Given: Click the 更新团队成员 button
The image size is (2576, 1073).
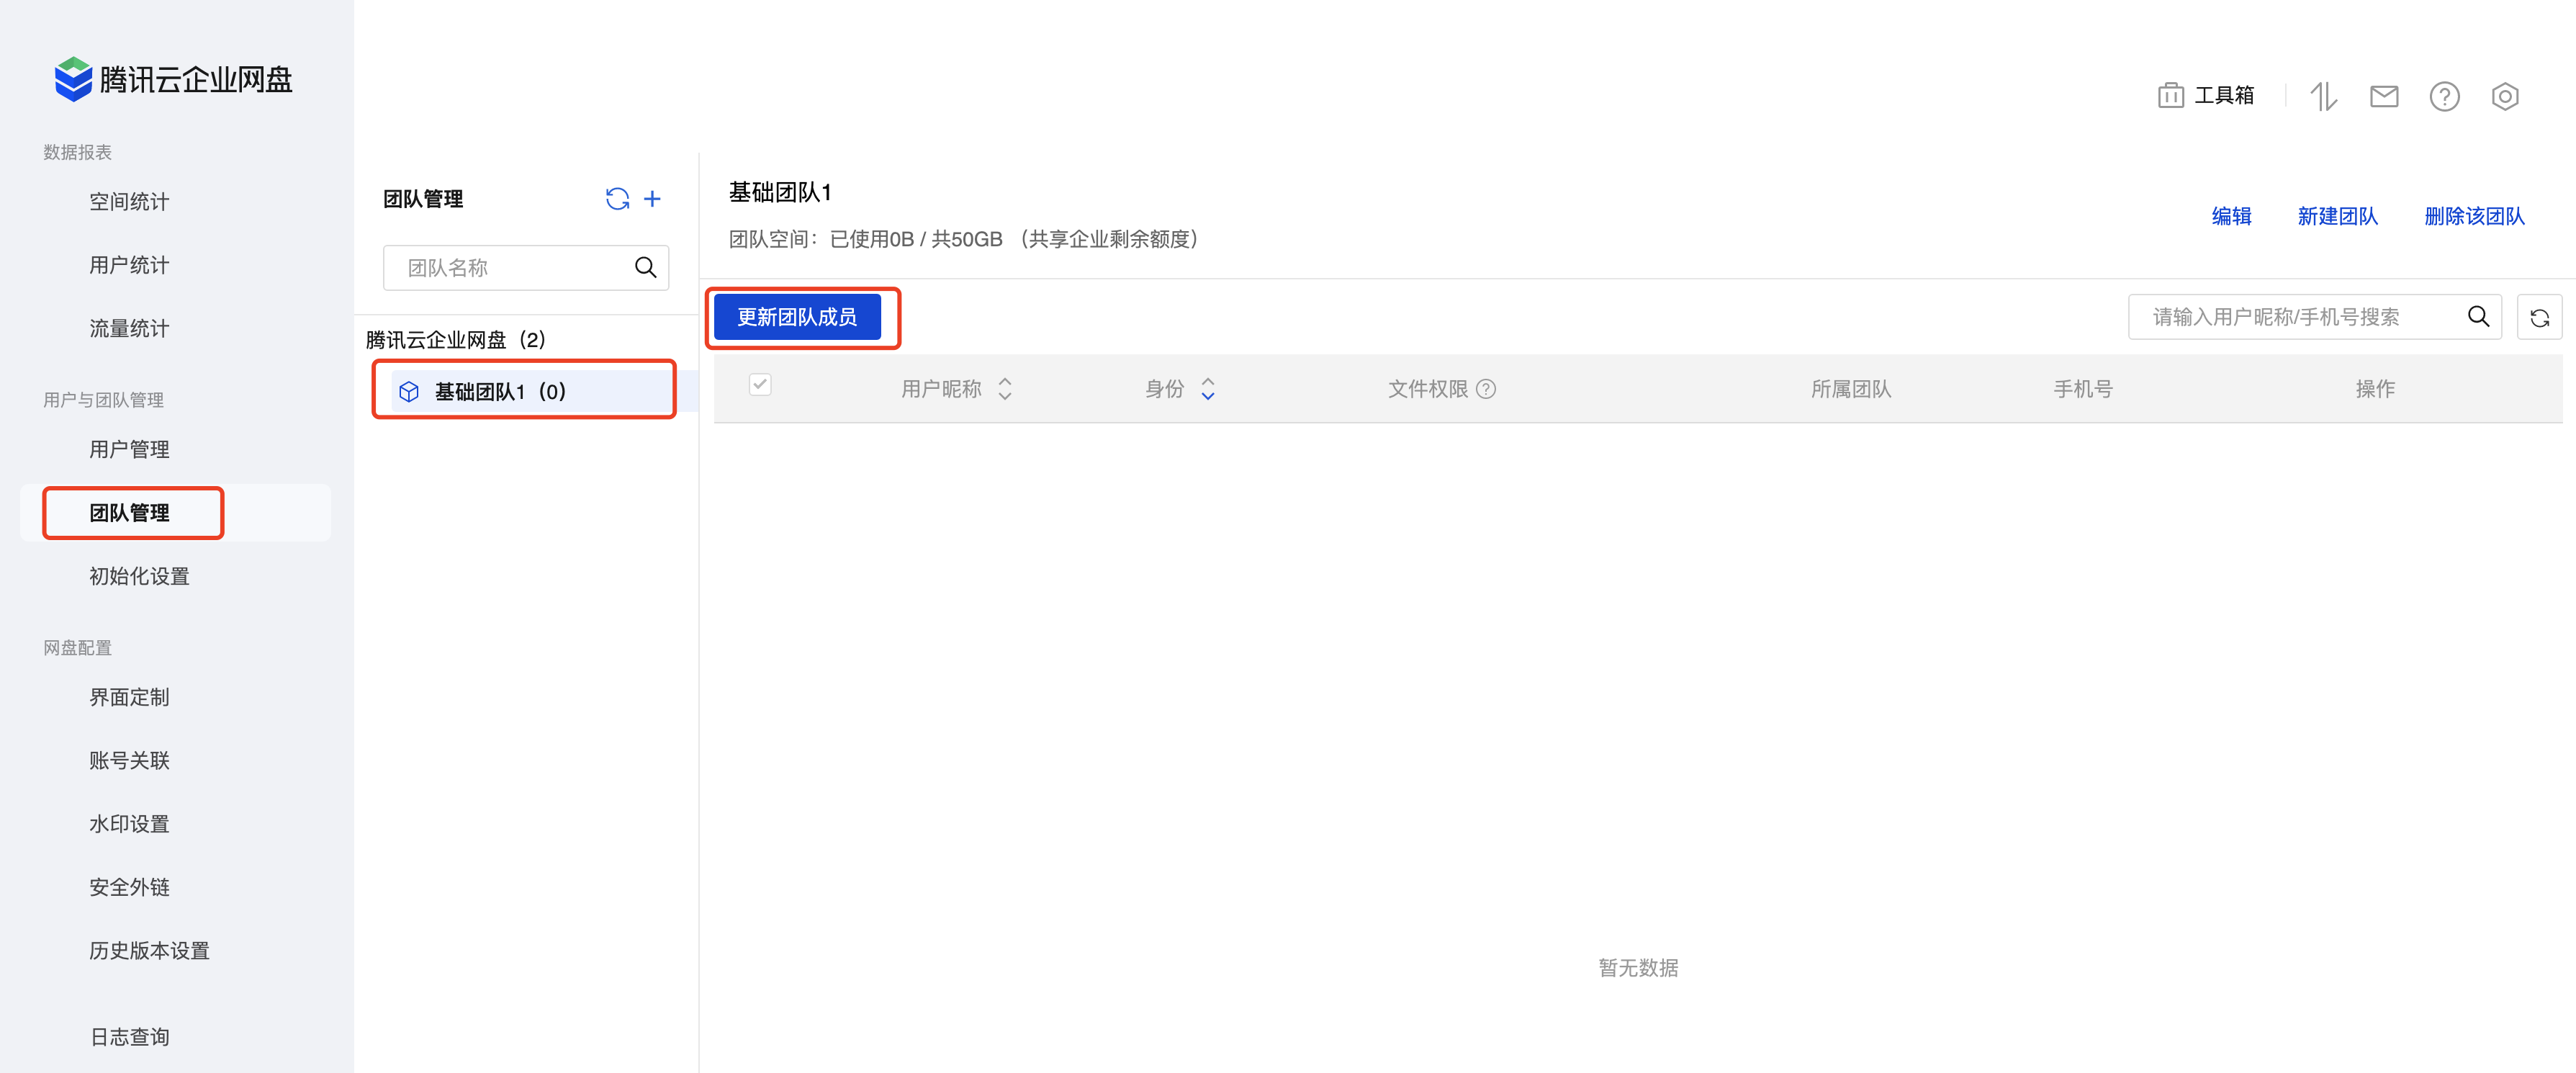Looking at the screenshot, I should click(797, 317).
